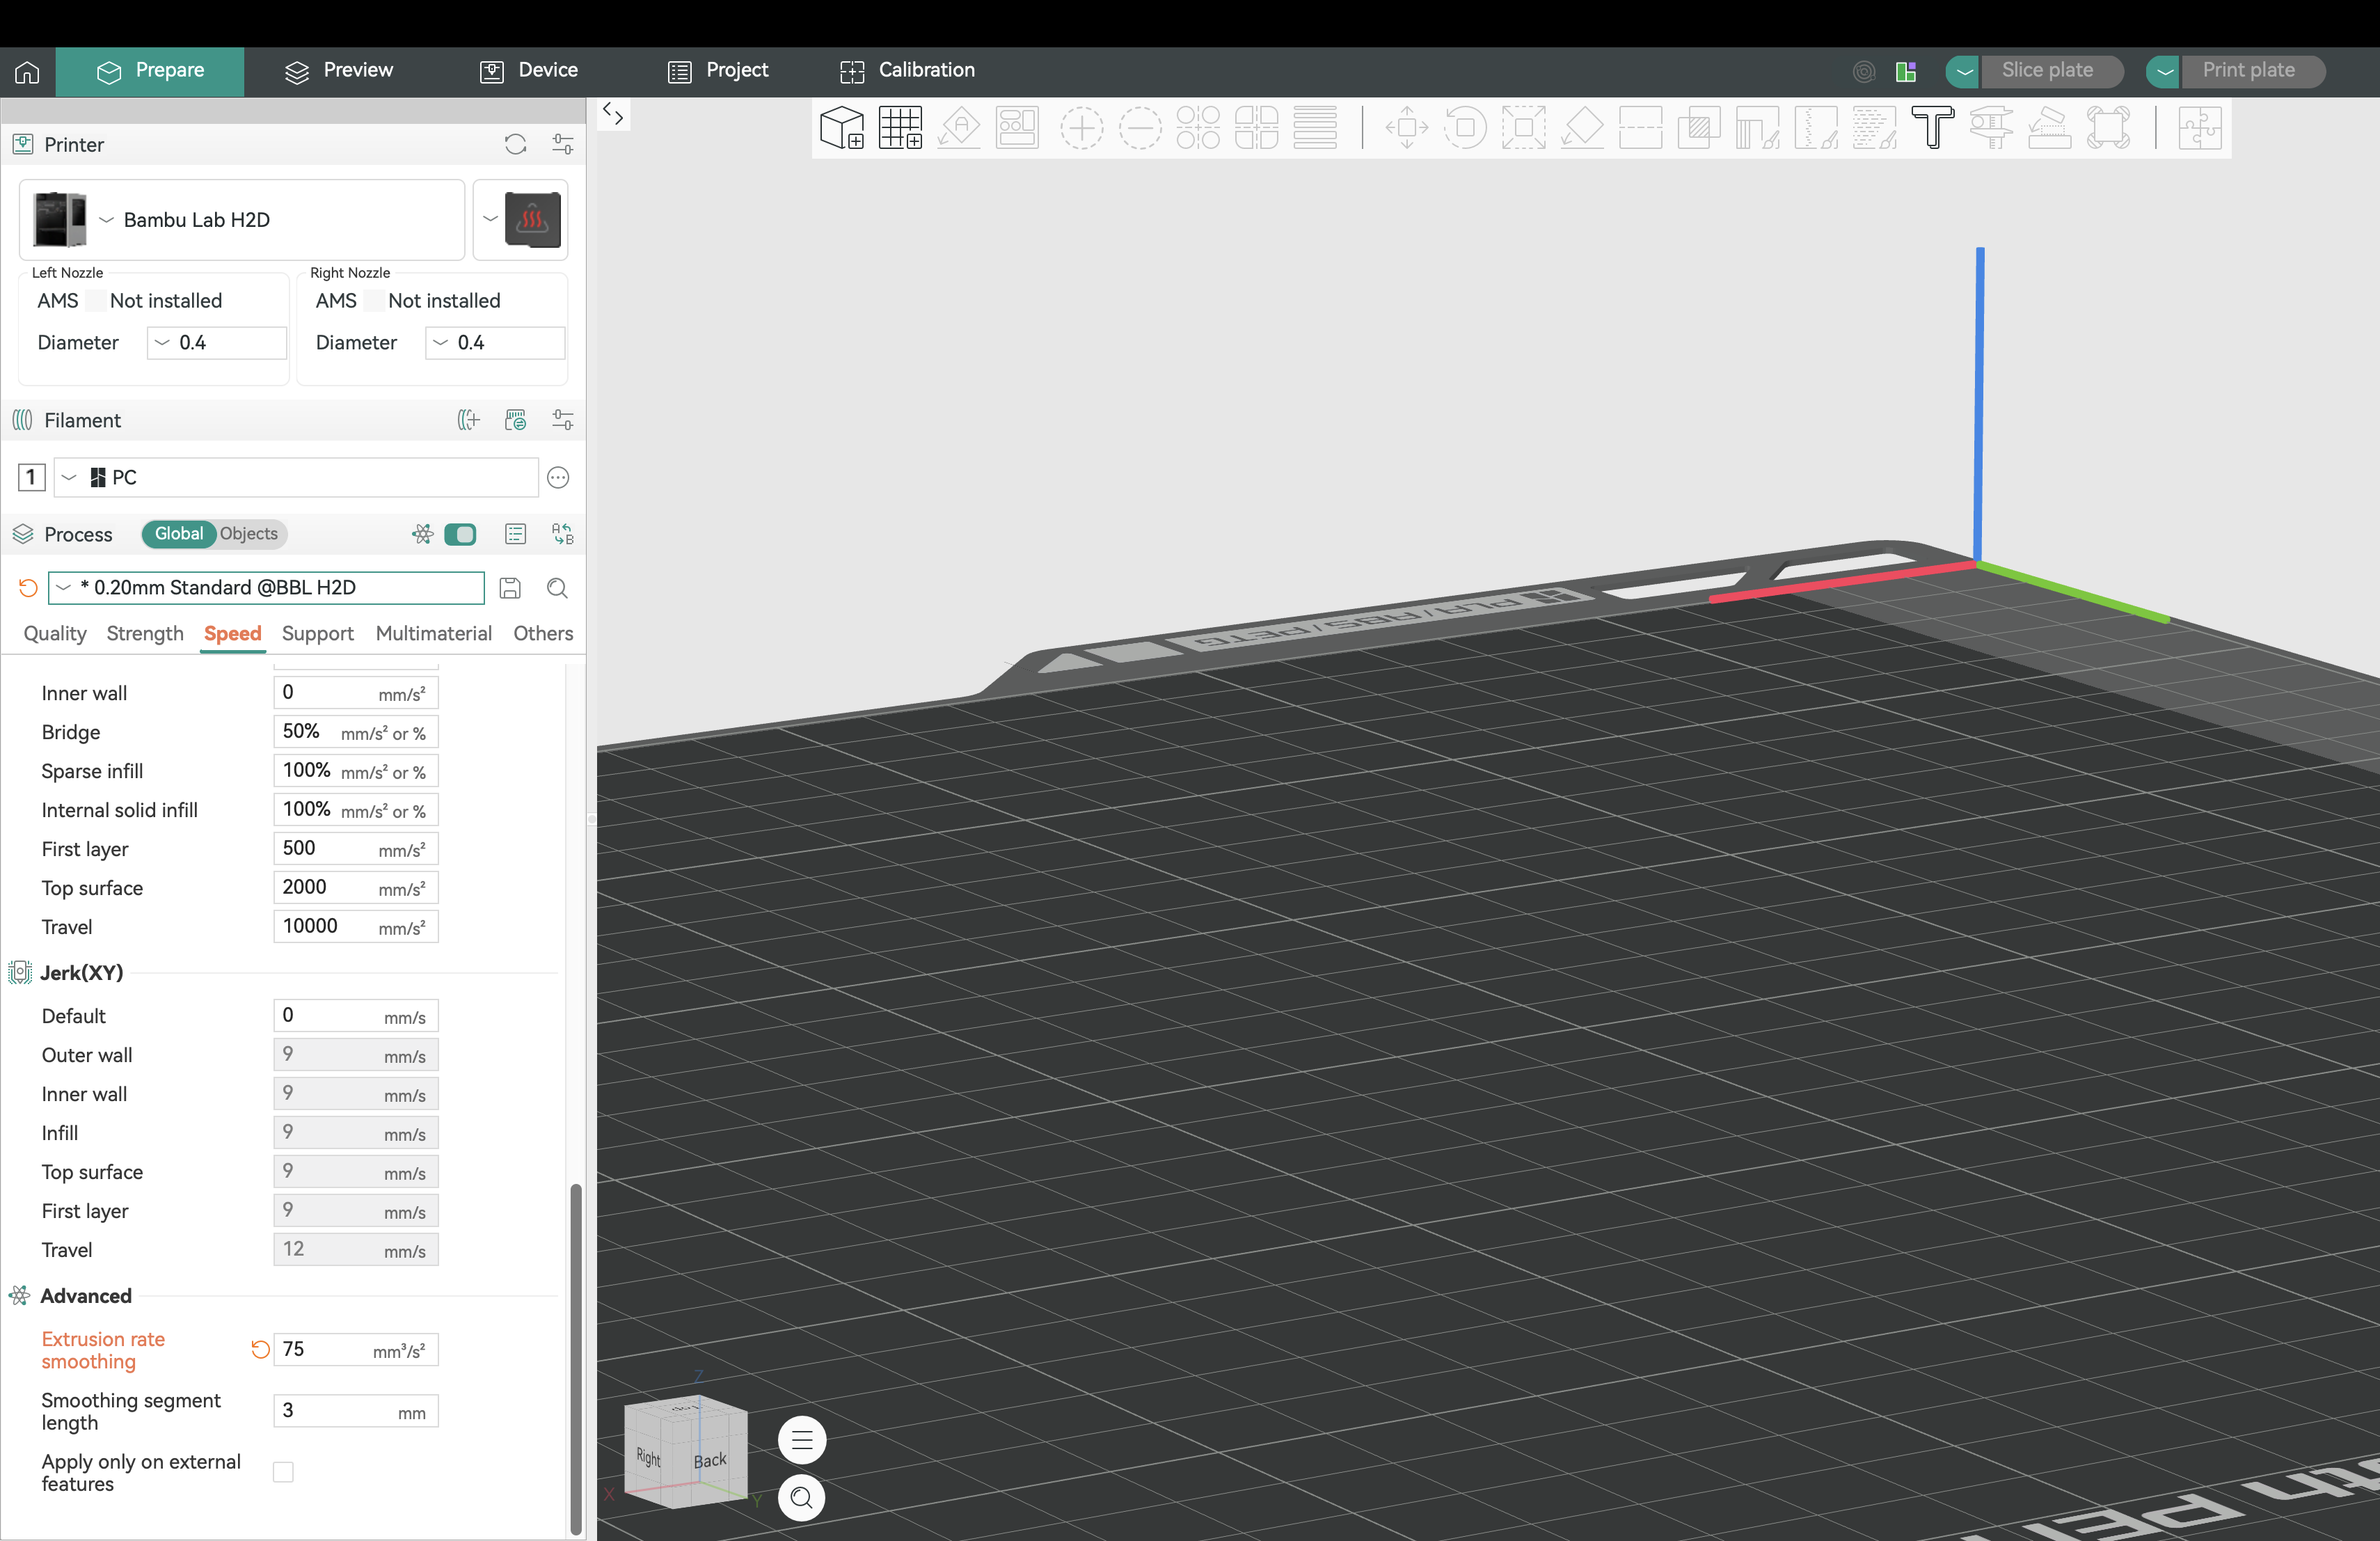The image size is (2380, 1541).
Task: Select the Seam painting tool
Action: 1816,128
